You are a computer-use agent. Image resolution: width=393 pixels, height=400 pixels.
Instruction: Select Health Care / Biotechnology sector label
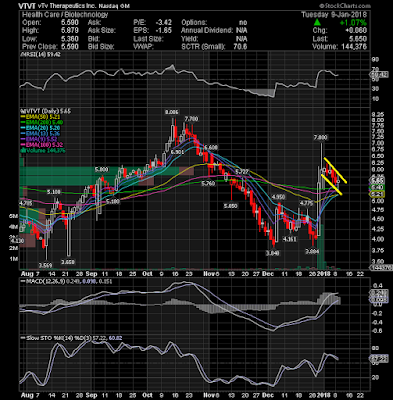click(65, 15)
